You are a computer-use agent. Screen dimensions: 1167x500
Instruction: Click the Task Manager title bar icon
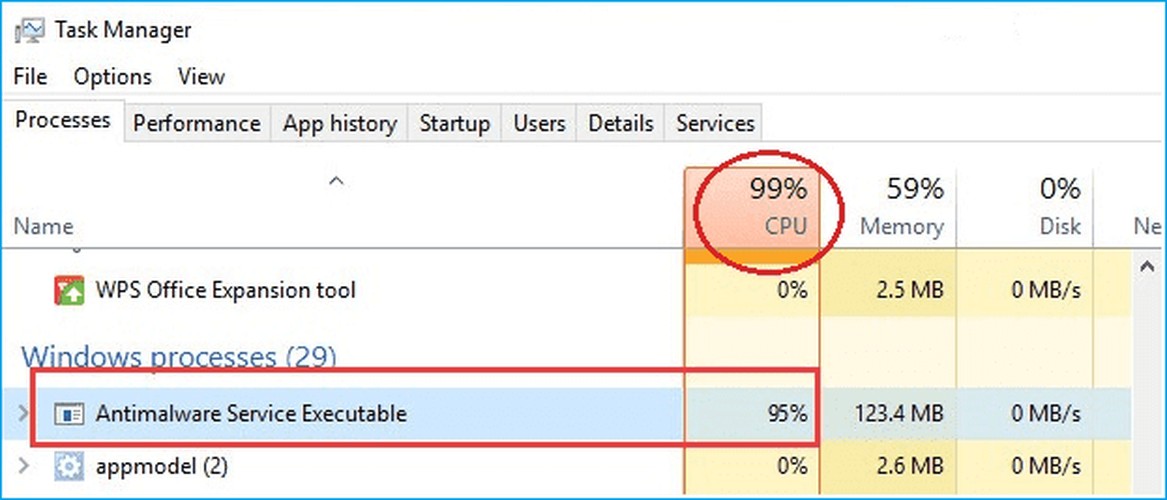[x=29, y=31]
